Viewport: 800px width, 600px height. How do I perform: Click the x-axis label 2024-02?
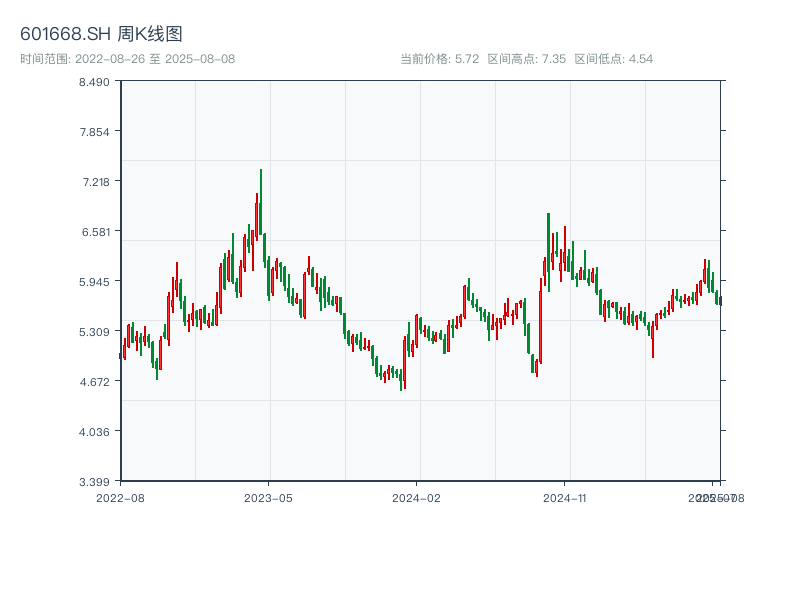[416, 498]
